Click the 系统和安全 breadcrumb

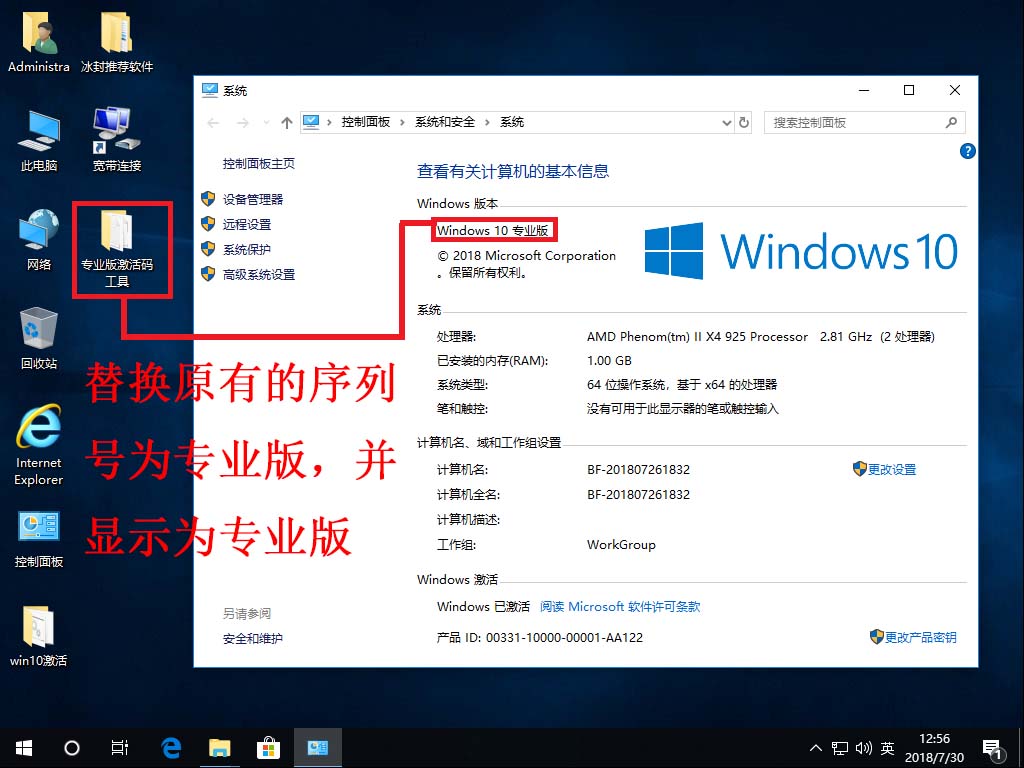click(445, 122)
